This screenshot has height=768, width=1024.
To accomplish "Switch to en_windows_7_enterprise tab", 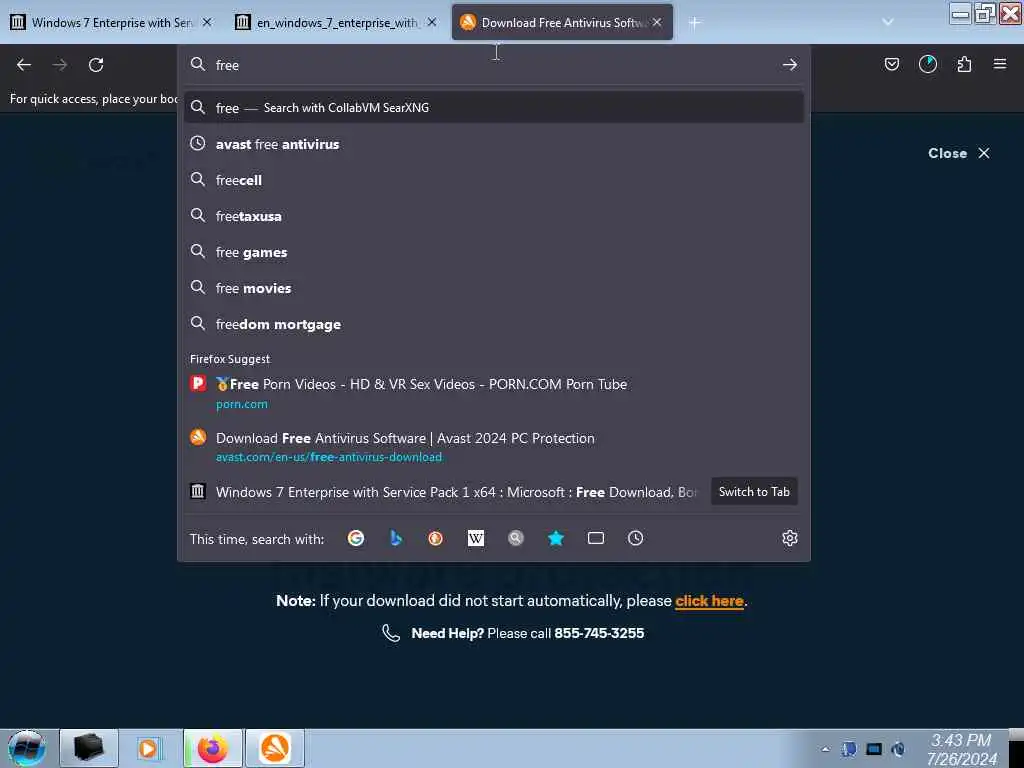I will click(x=337, y=23).
